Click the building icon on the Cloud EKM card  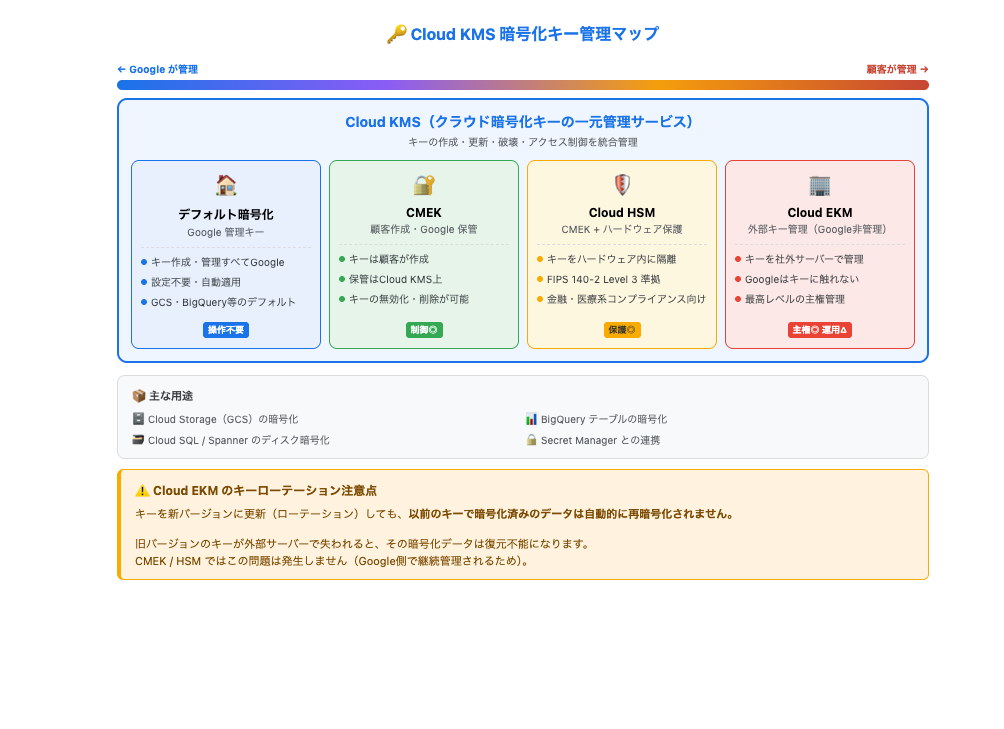click(820, 185)
